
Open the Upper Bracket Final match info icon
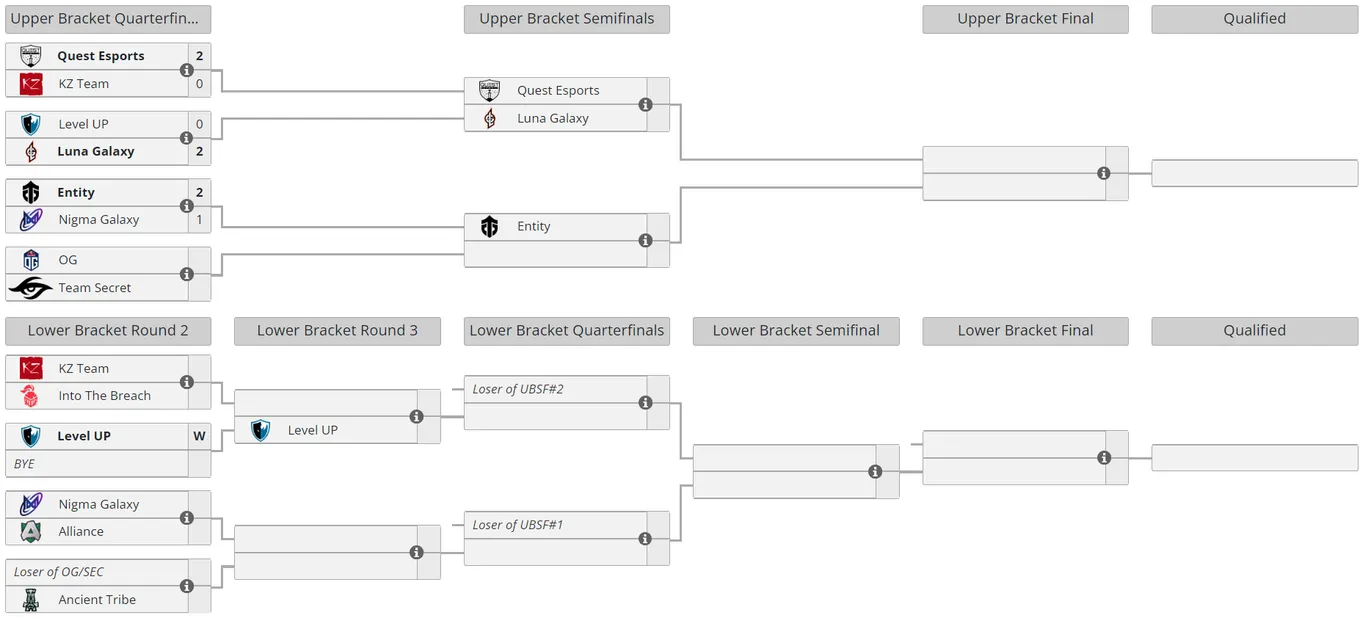(x=1103, y=173)
